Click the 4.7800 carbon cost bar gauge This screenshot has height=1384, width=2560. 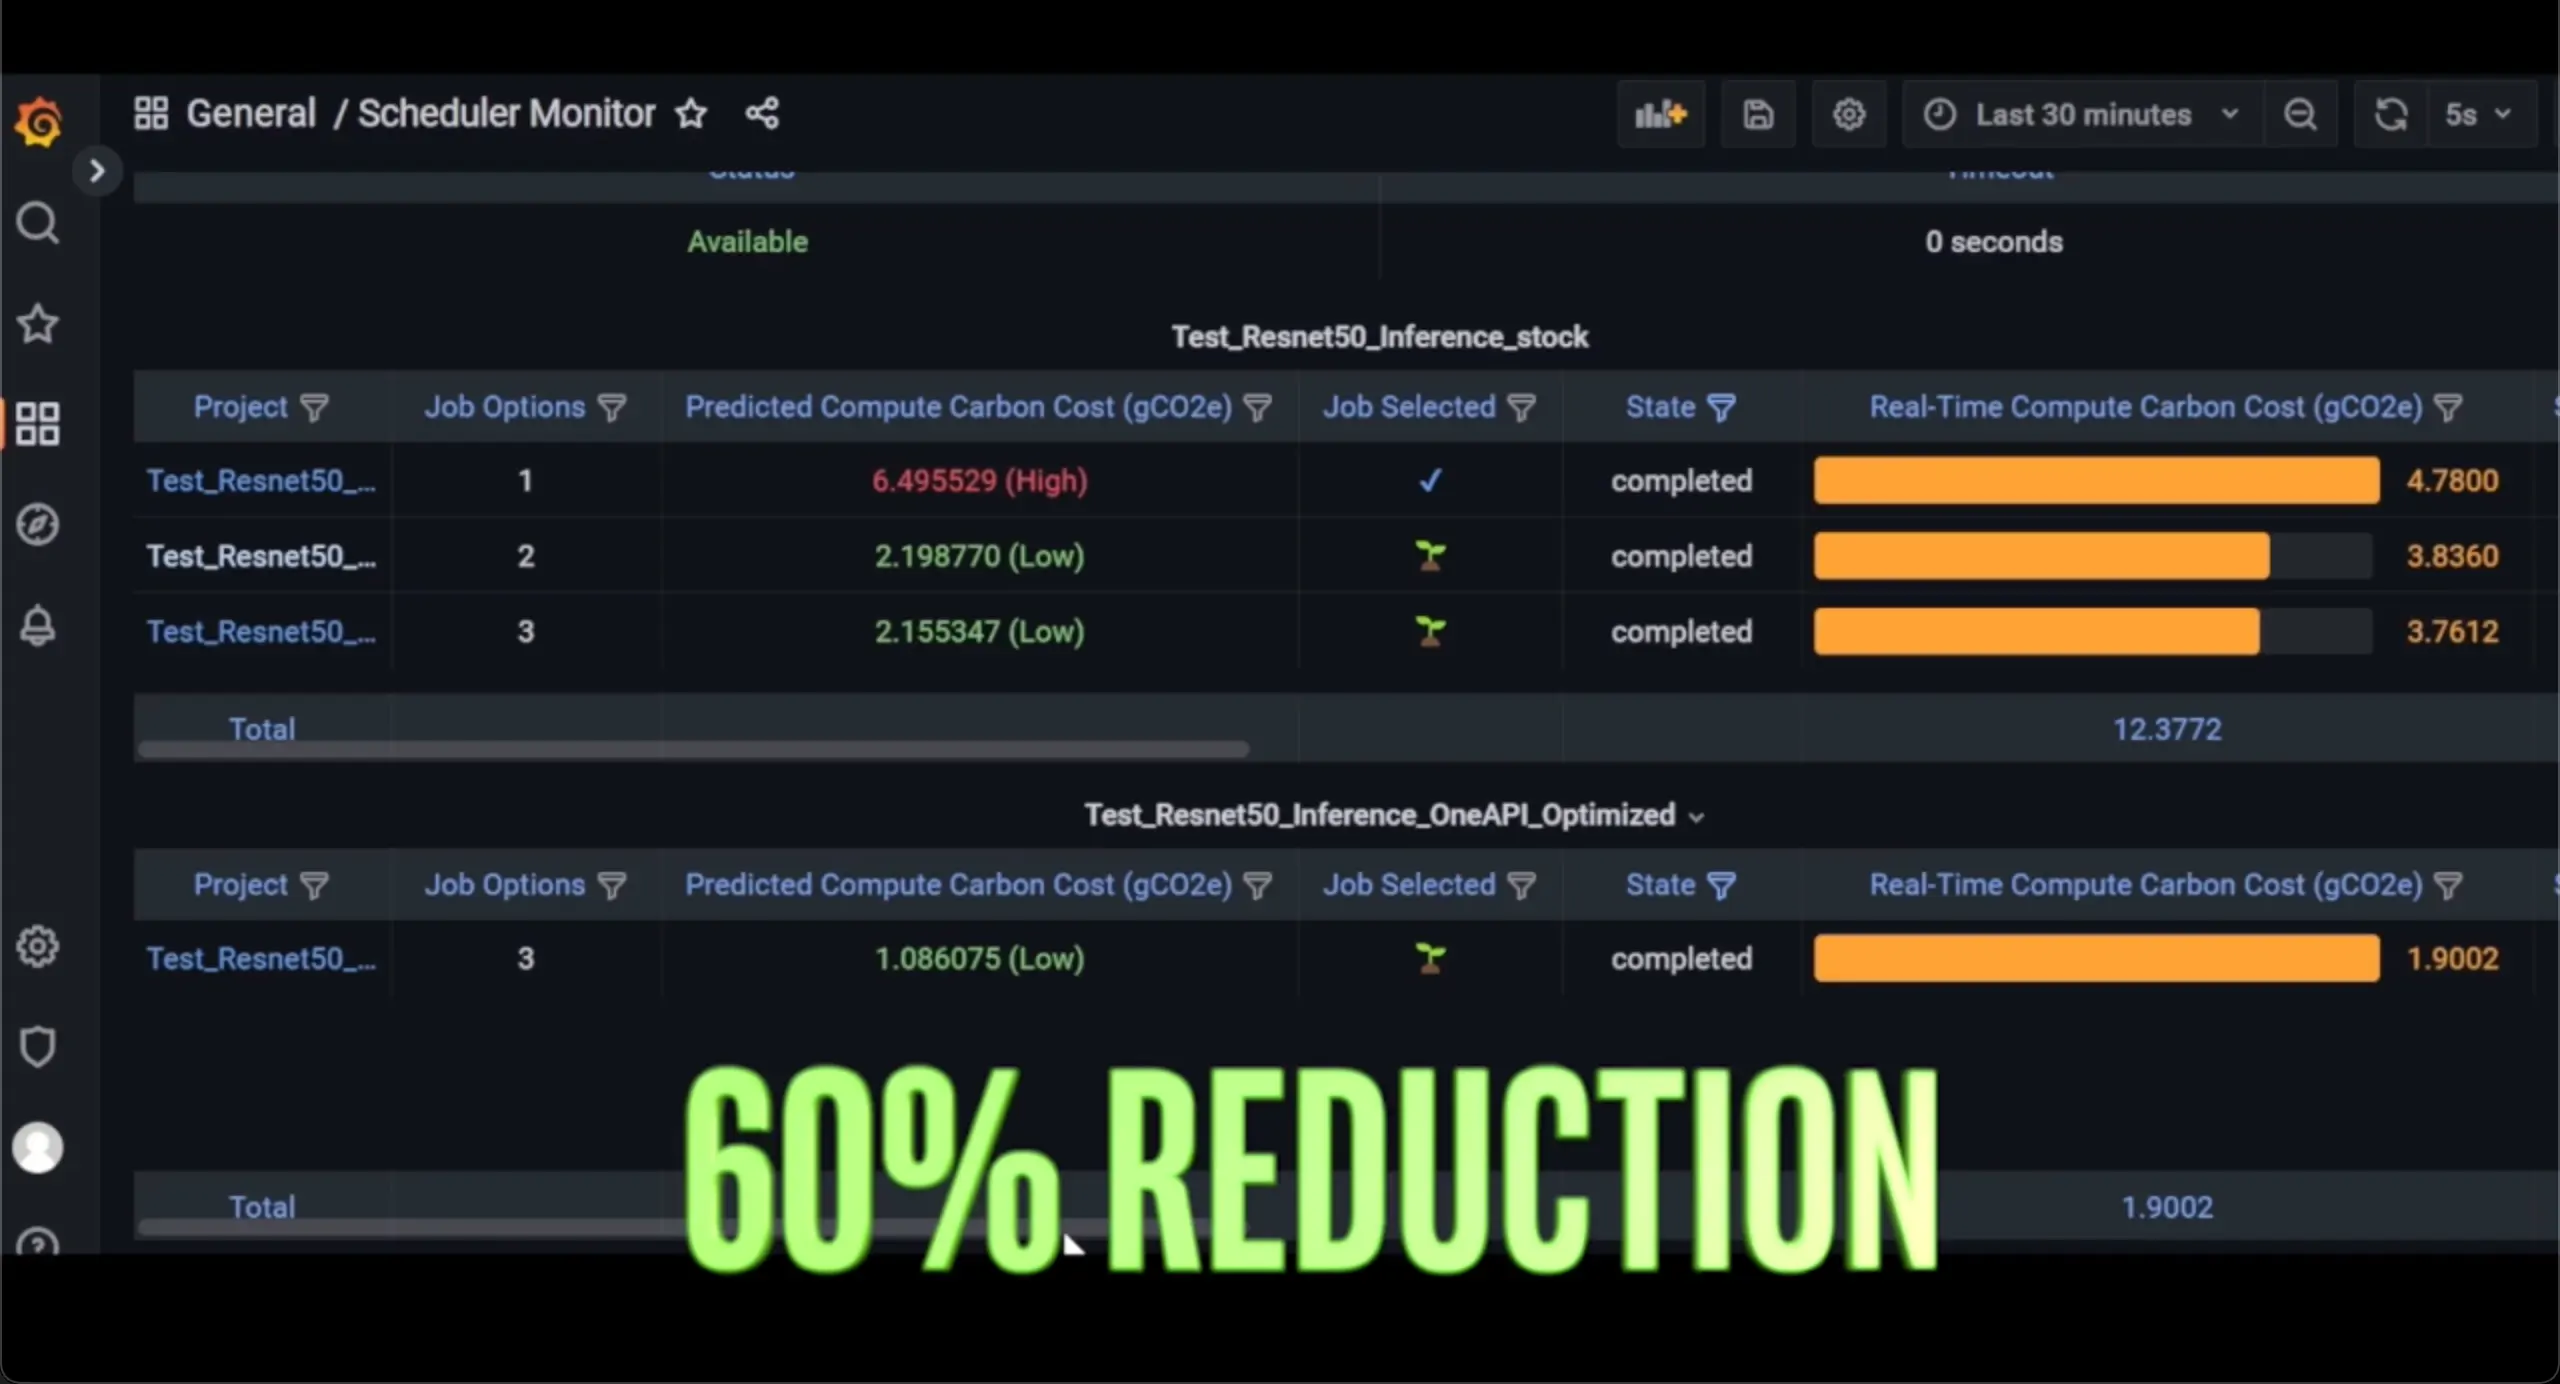pos(2097,481)
